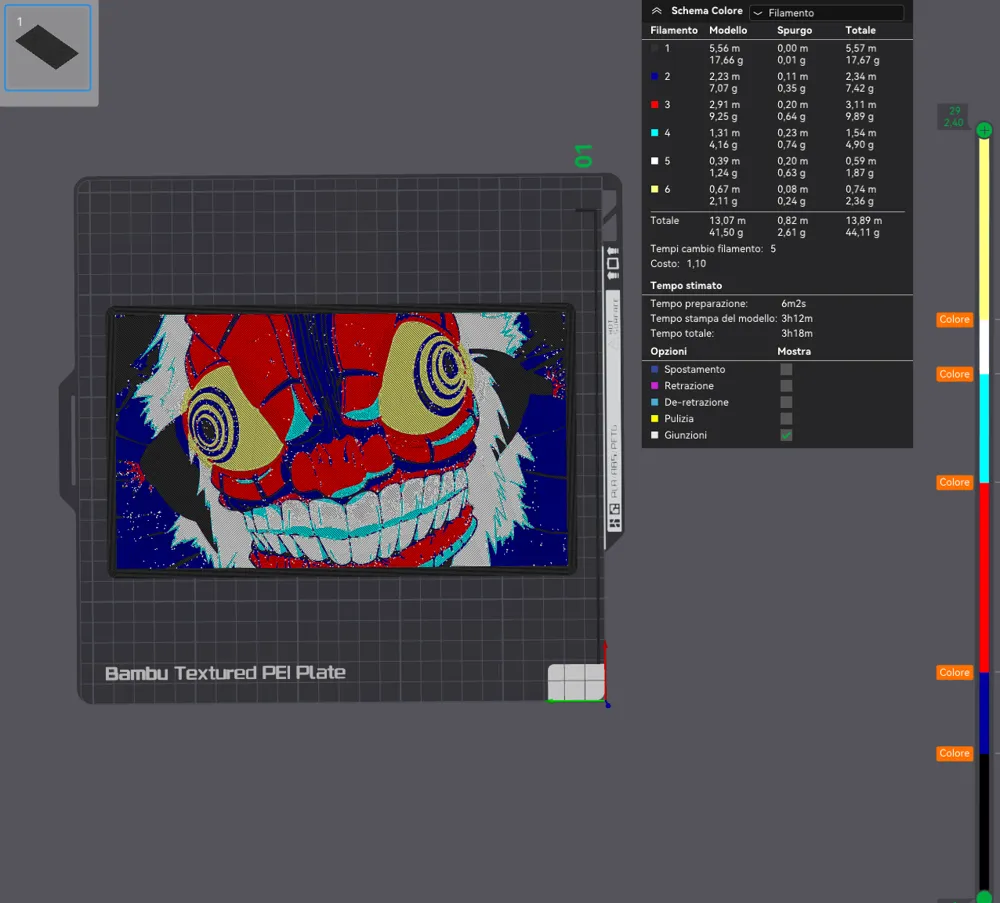Click the Totale column header
Screen dimensions: 1000x903
click(860, 30)
